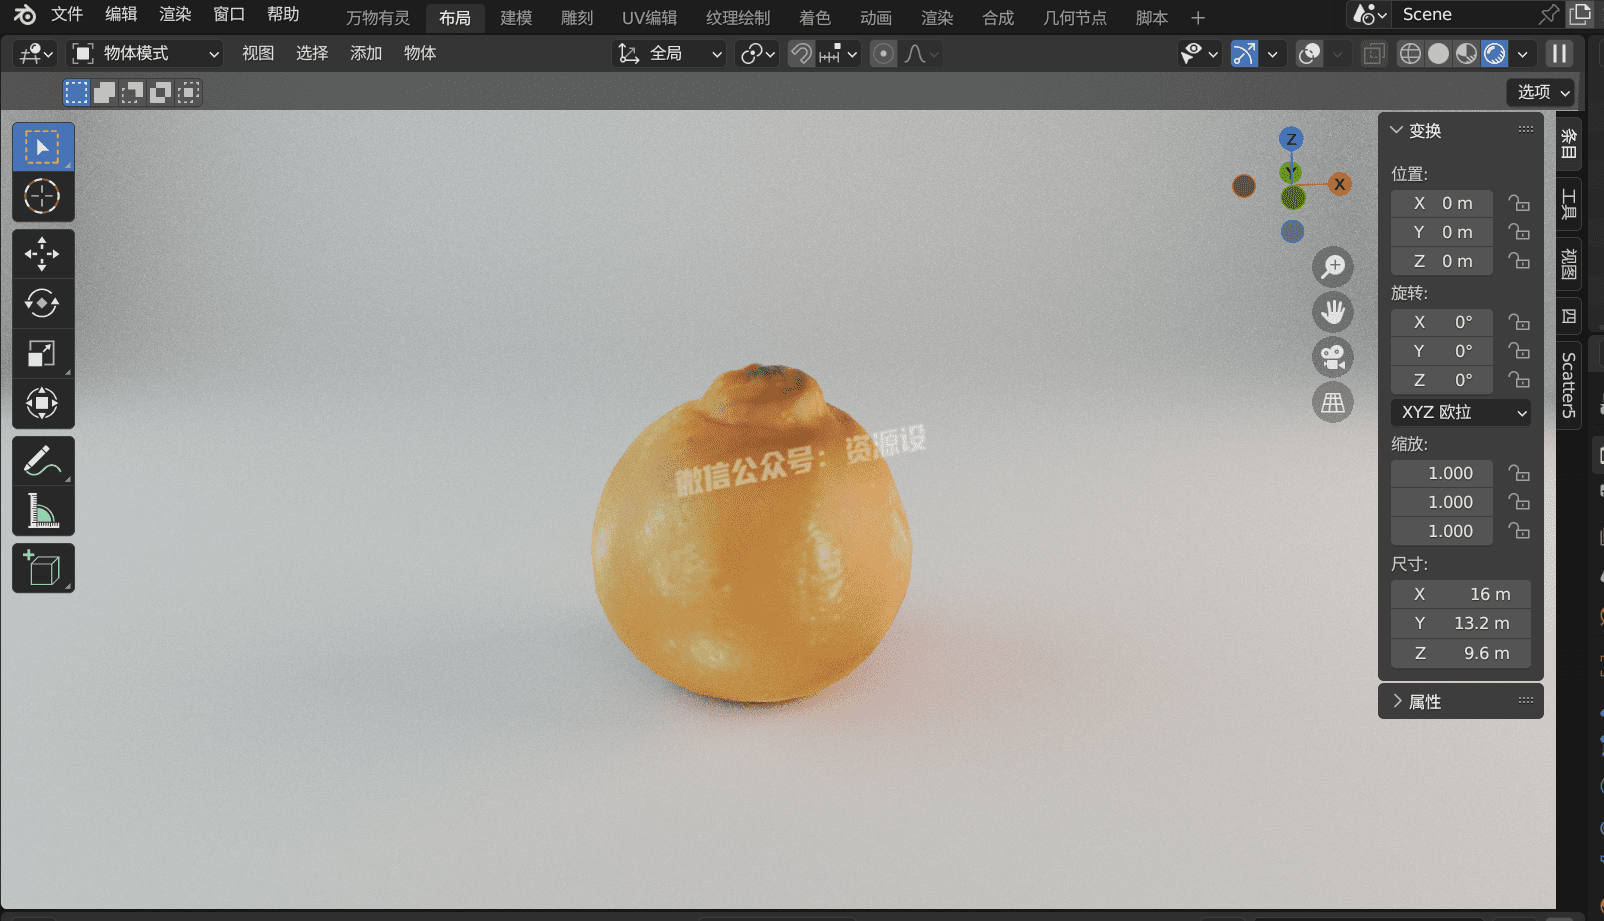Toggle lock on rotation Z
Viewport: 1604px width, 921px height.
(1519, 380)
